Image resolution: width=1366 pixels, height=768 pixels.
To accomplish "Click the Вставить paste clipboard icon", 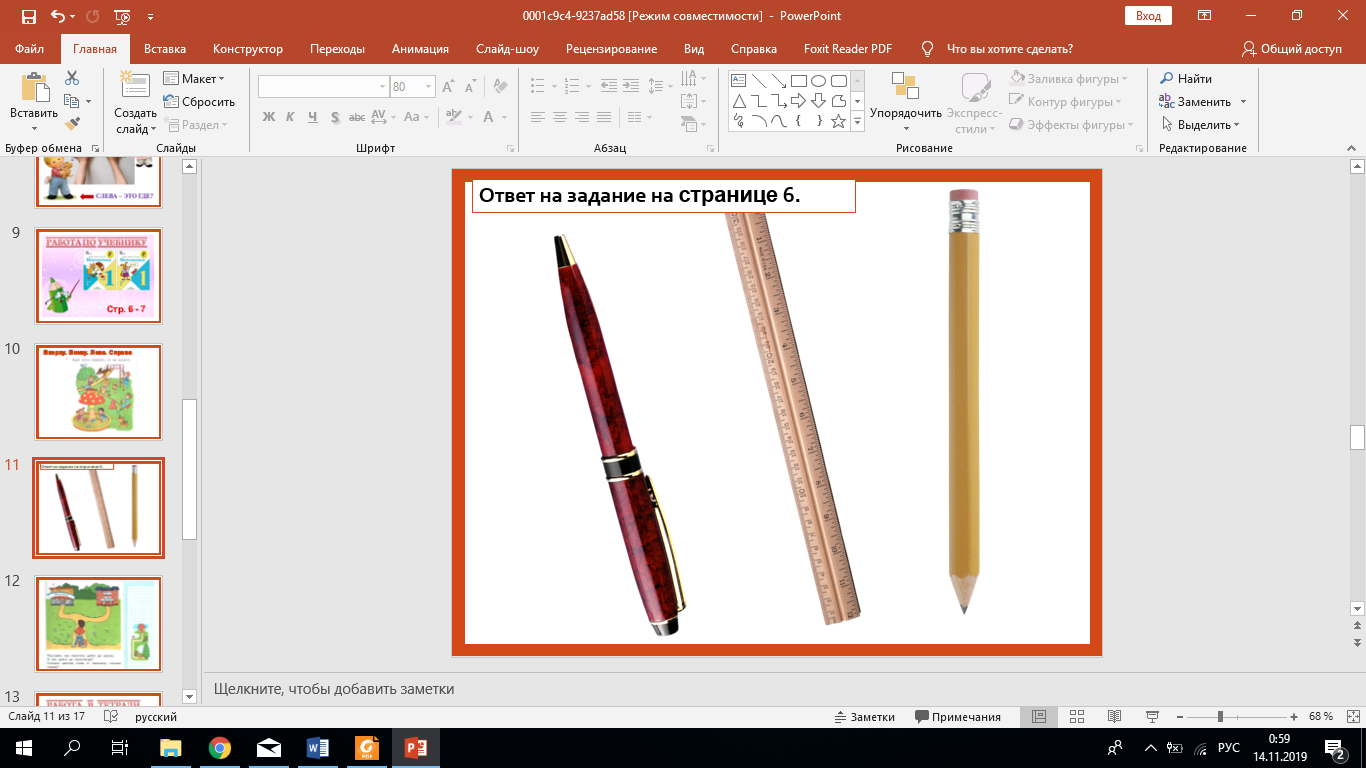I will coord(34,88).
